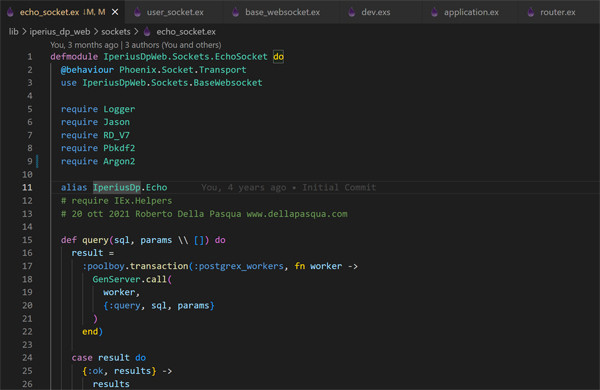Click 'results' on line 26
This screenshot has width=600, height=390.
coord(111,384)
